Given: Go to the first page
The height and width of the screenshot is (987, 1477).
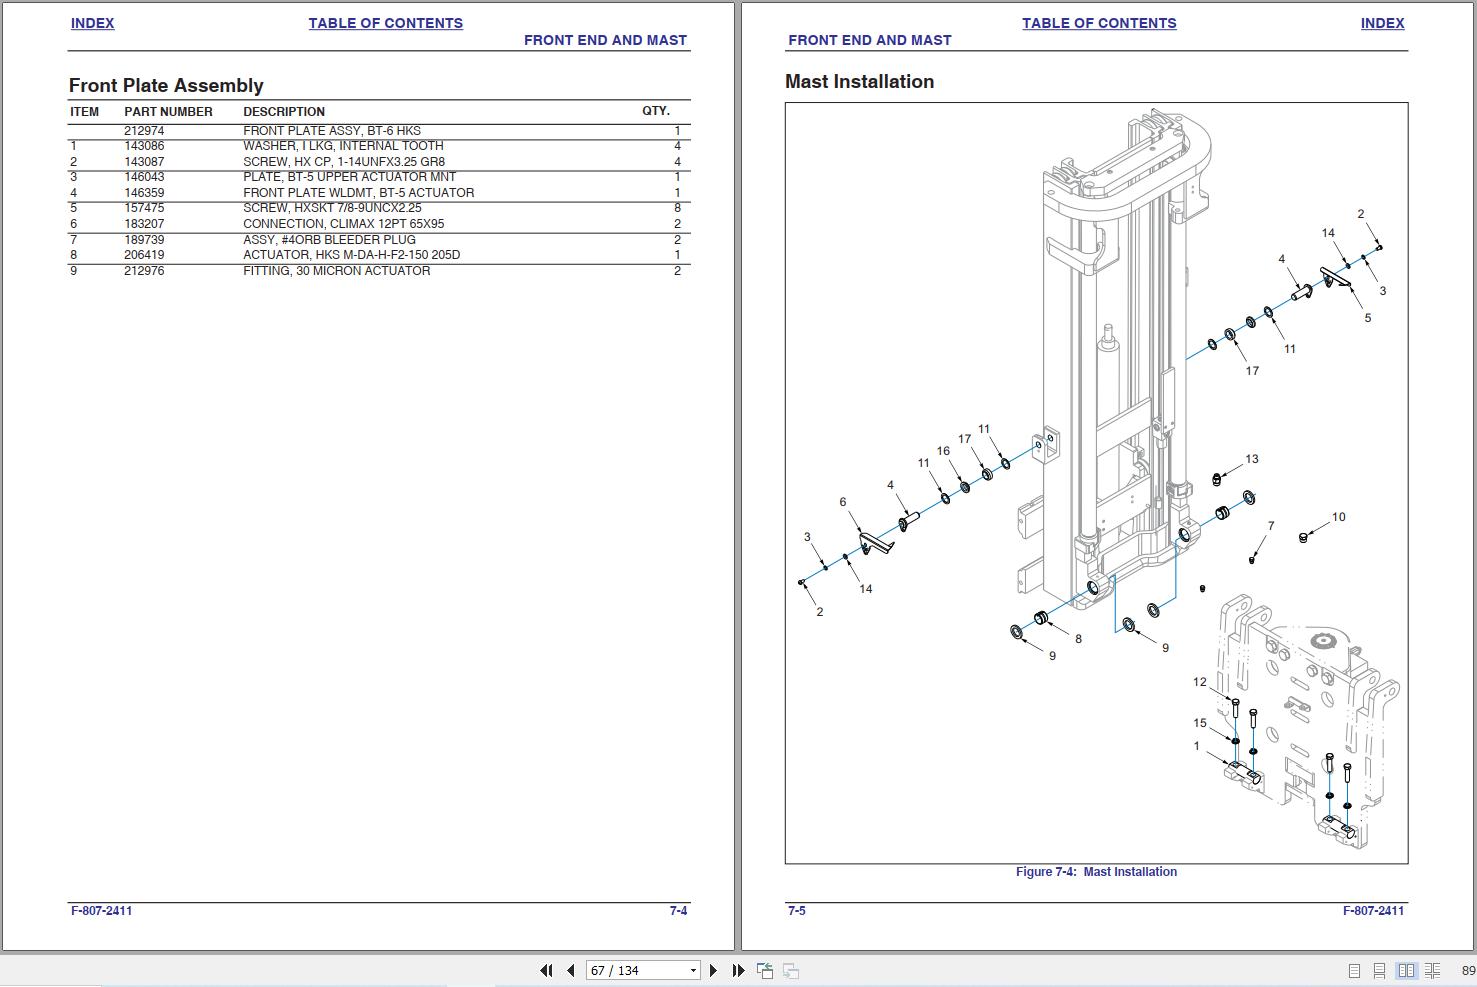Looking at the screenshot, I should pos(546,970).
